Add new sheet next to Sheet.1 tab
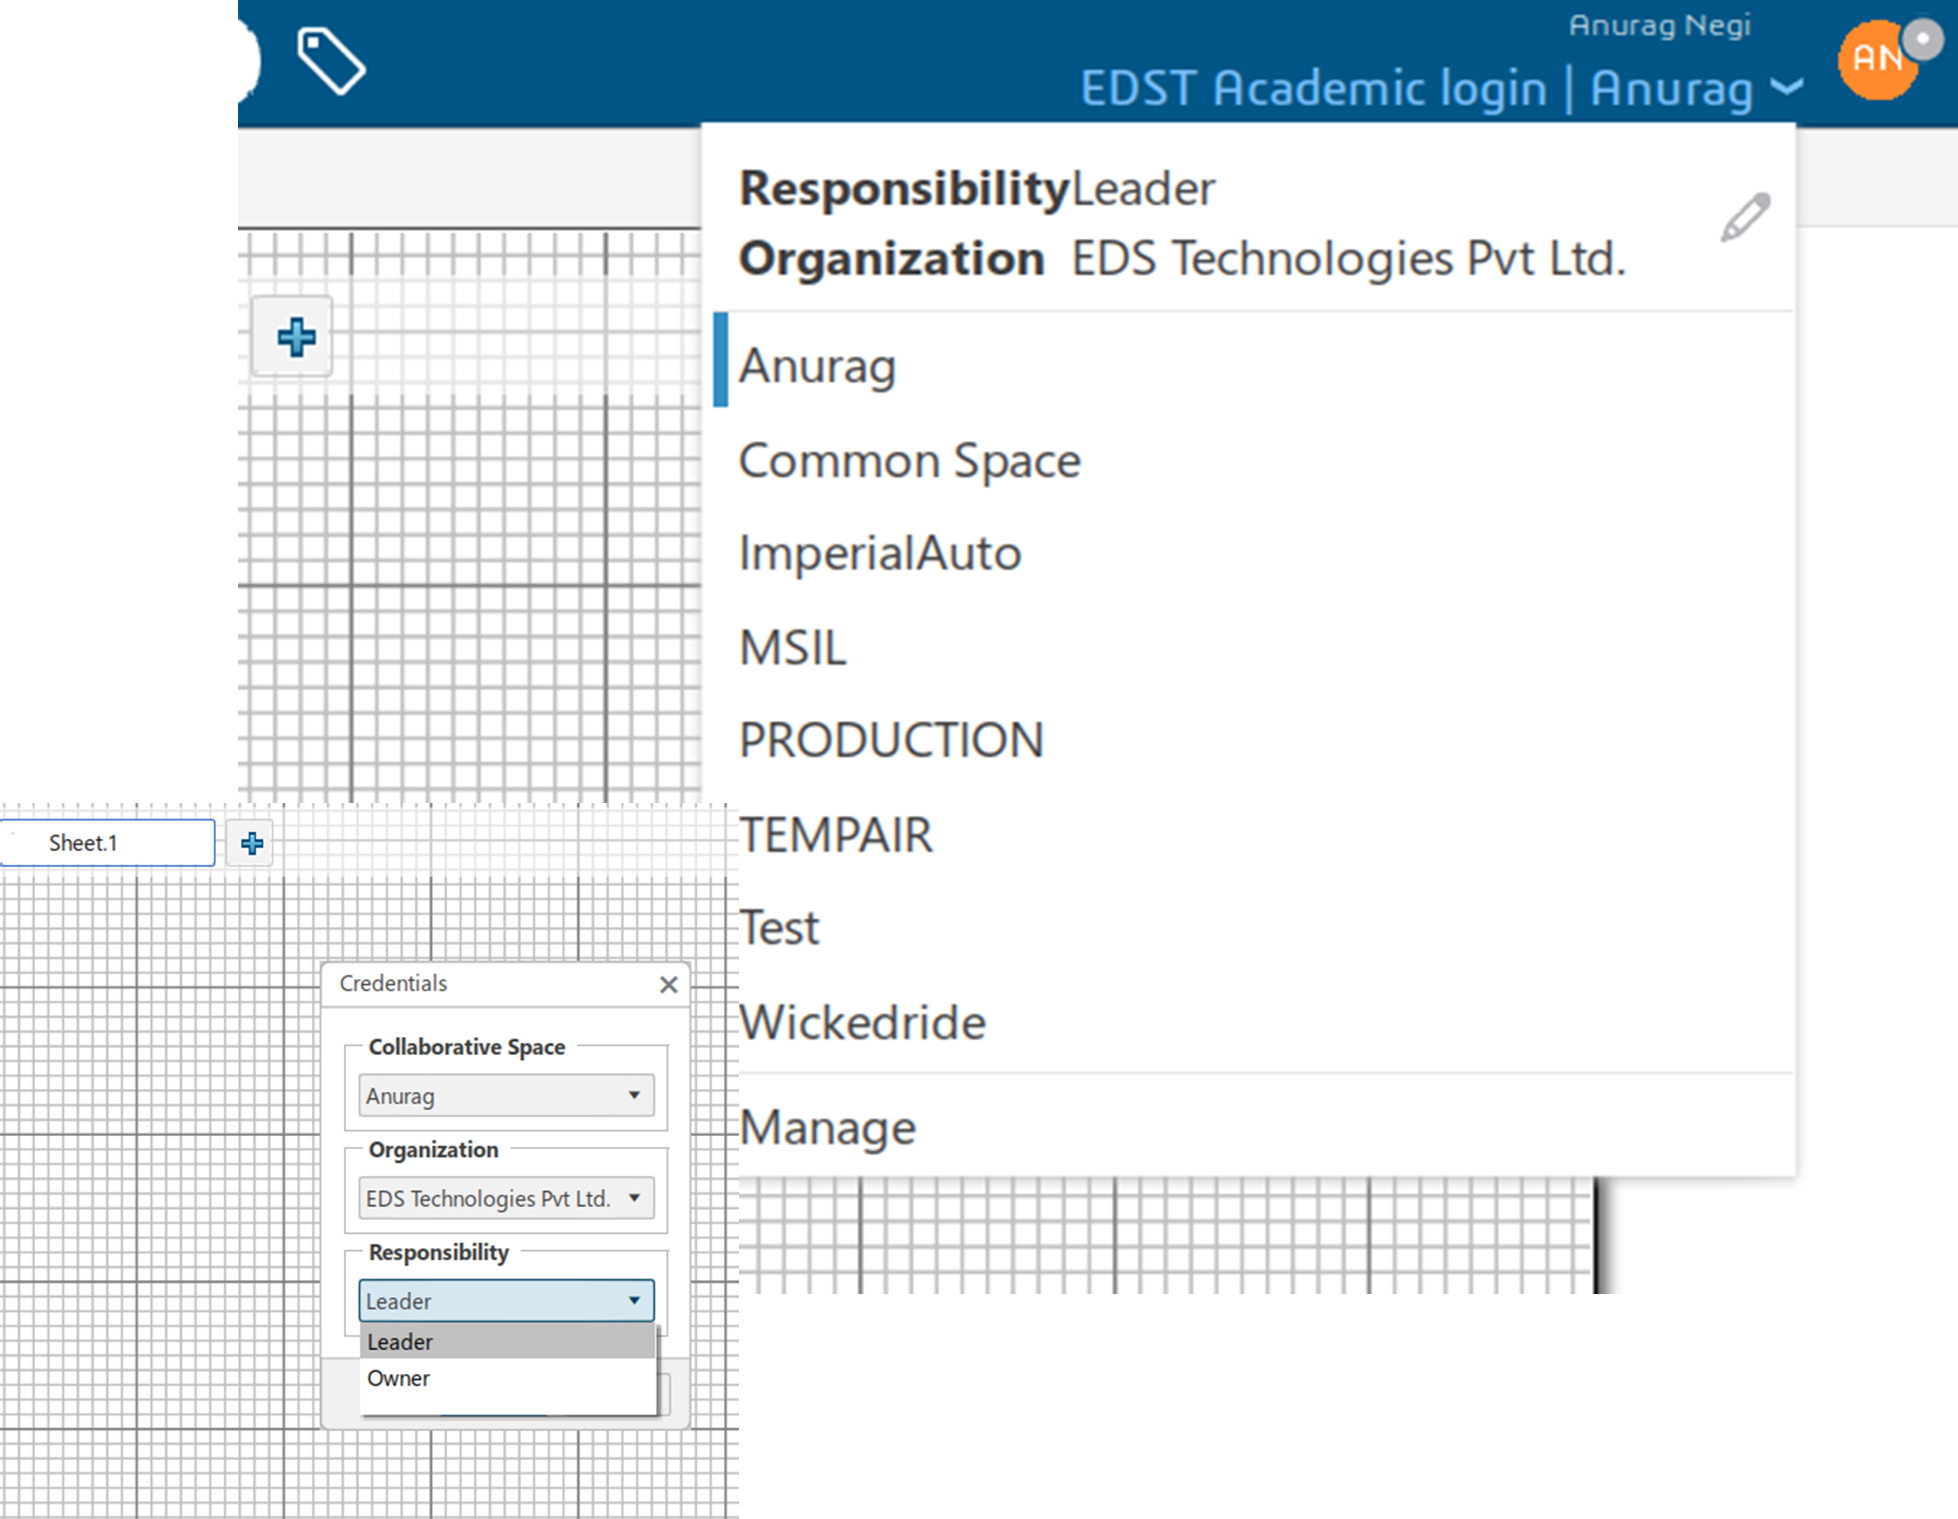1958x1519 pixels. [x=252, y=843]
